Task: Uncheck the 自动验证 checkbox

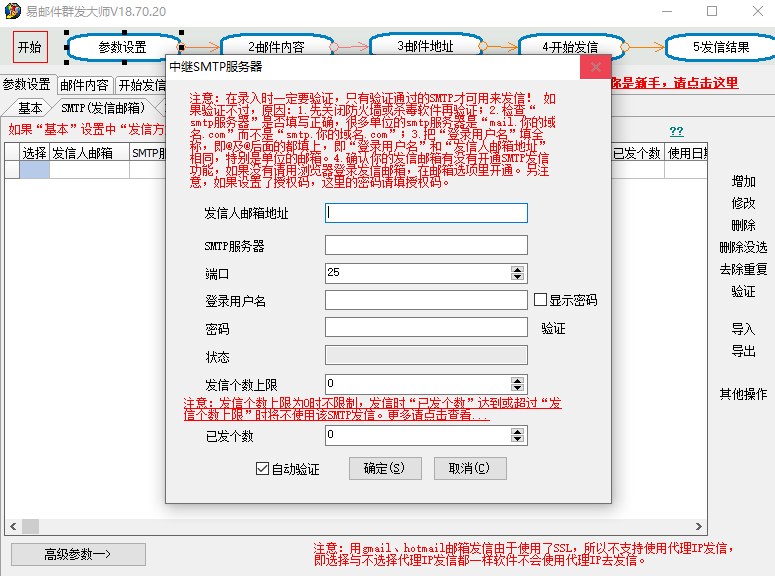Action: 262,468
